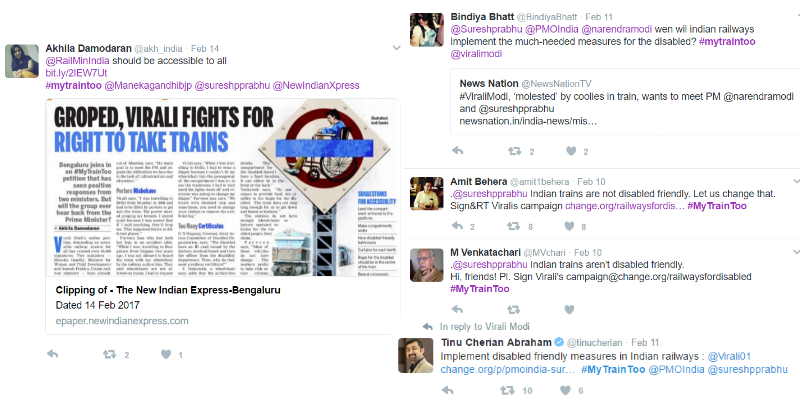800x400 pixels.
Task: Like Tinu Cherian Abraham's tweet
Action: pos(565,390)
